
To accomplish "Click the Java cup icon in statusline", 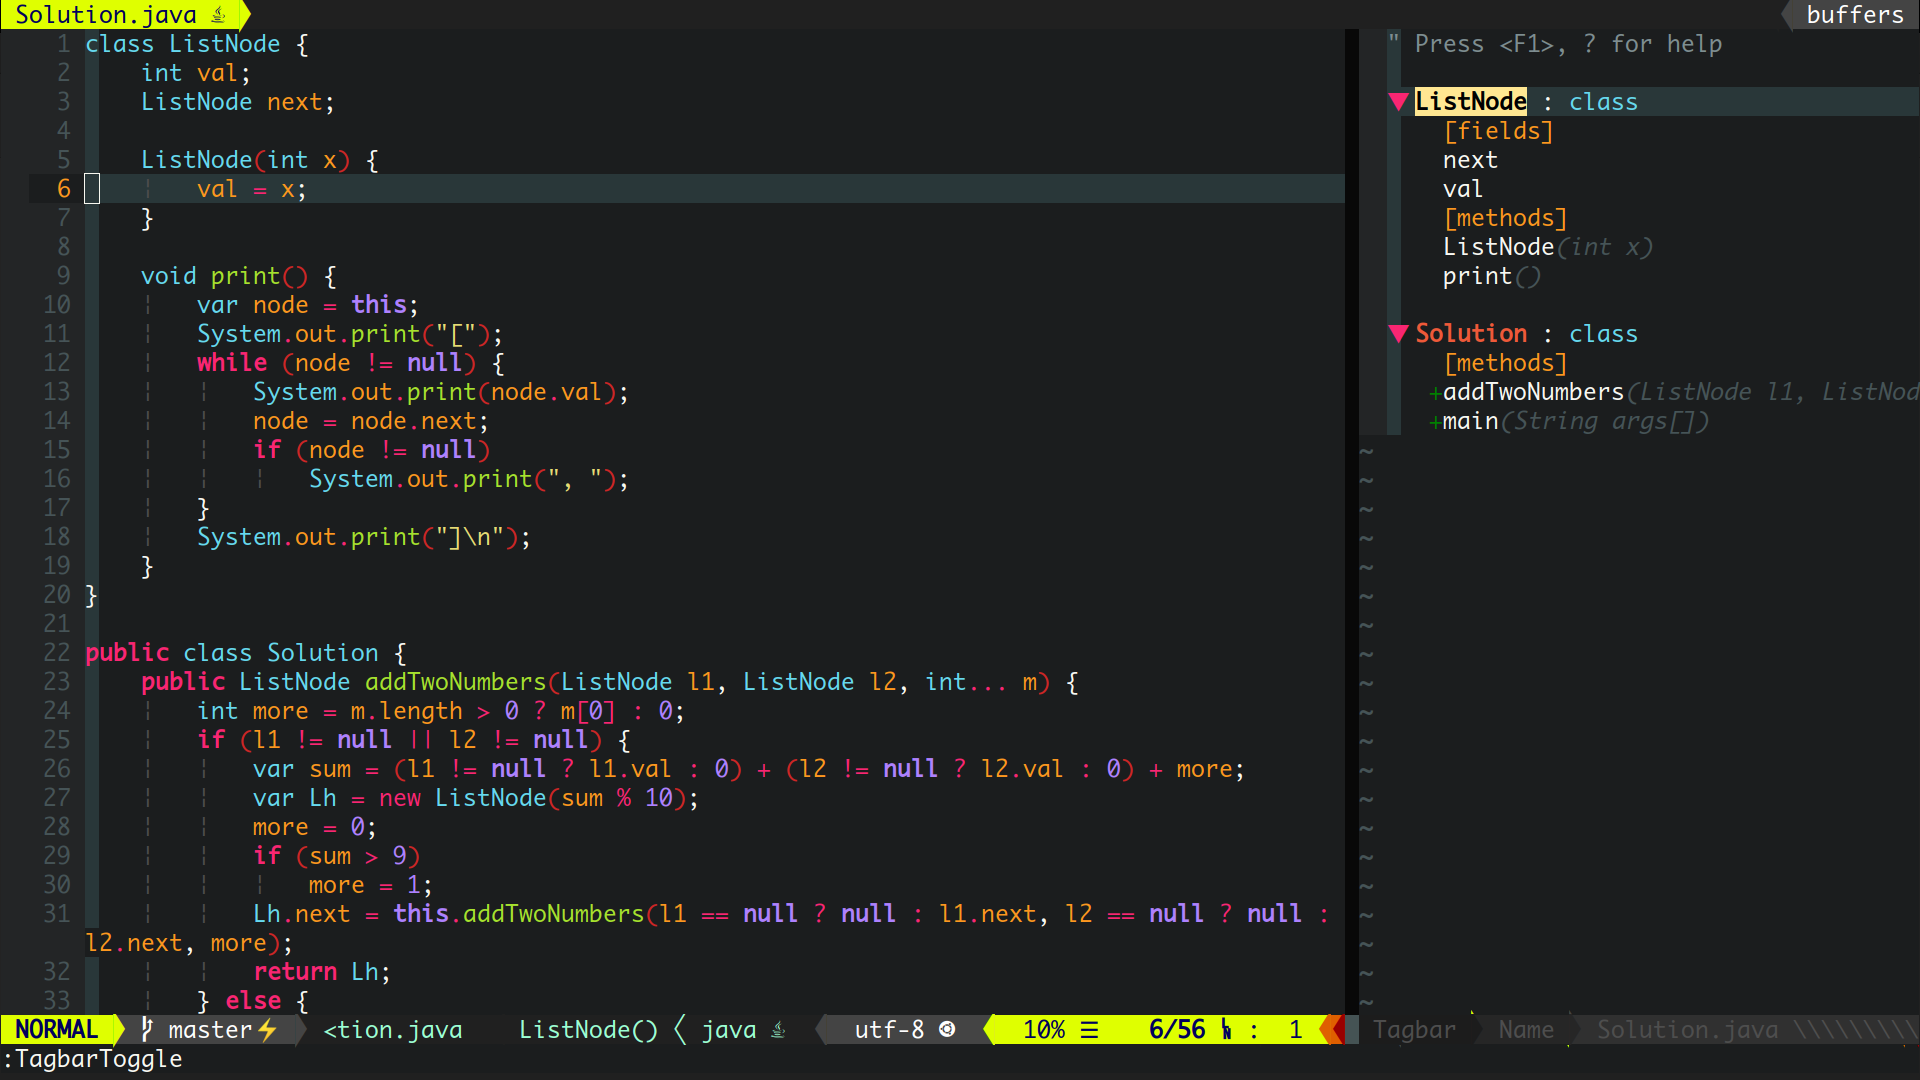I will pyautogui.click(x=778, y=1029).
